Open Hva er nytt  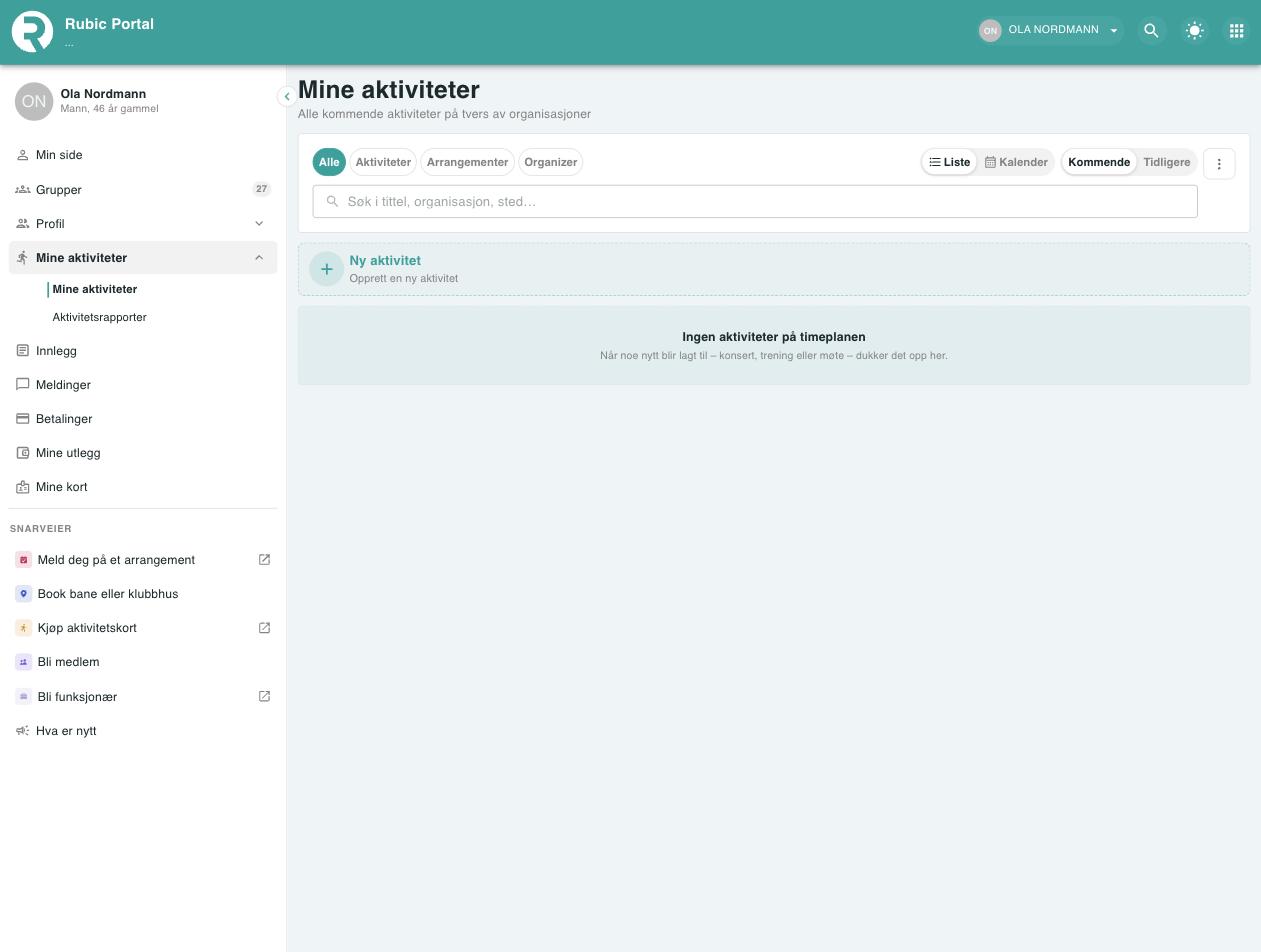(143, 731)
